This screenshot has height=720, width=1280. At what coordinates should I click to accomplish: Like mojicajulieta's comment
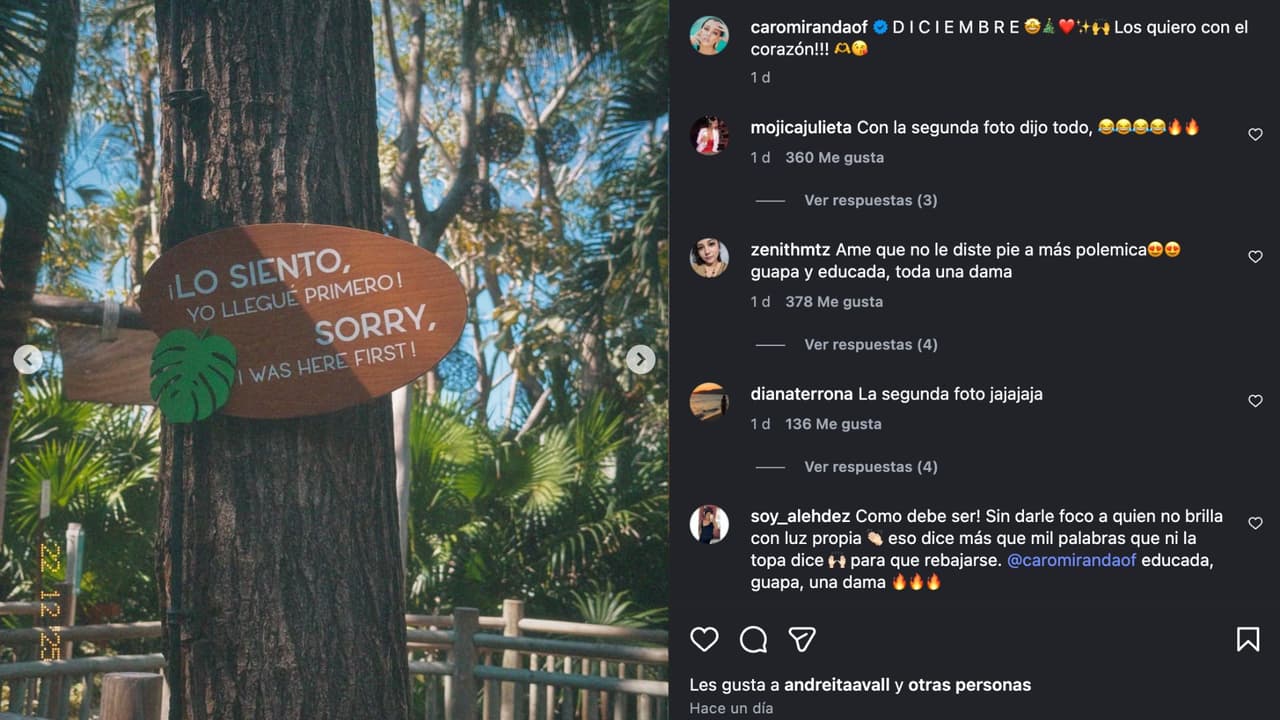(1255, 135)
